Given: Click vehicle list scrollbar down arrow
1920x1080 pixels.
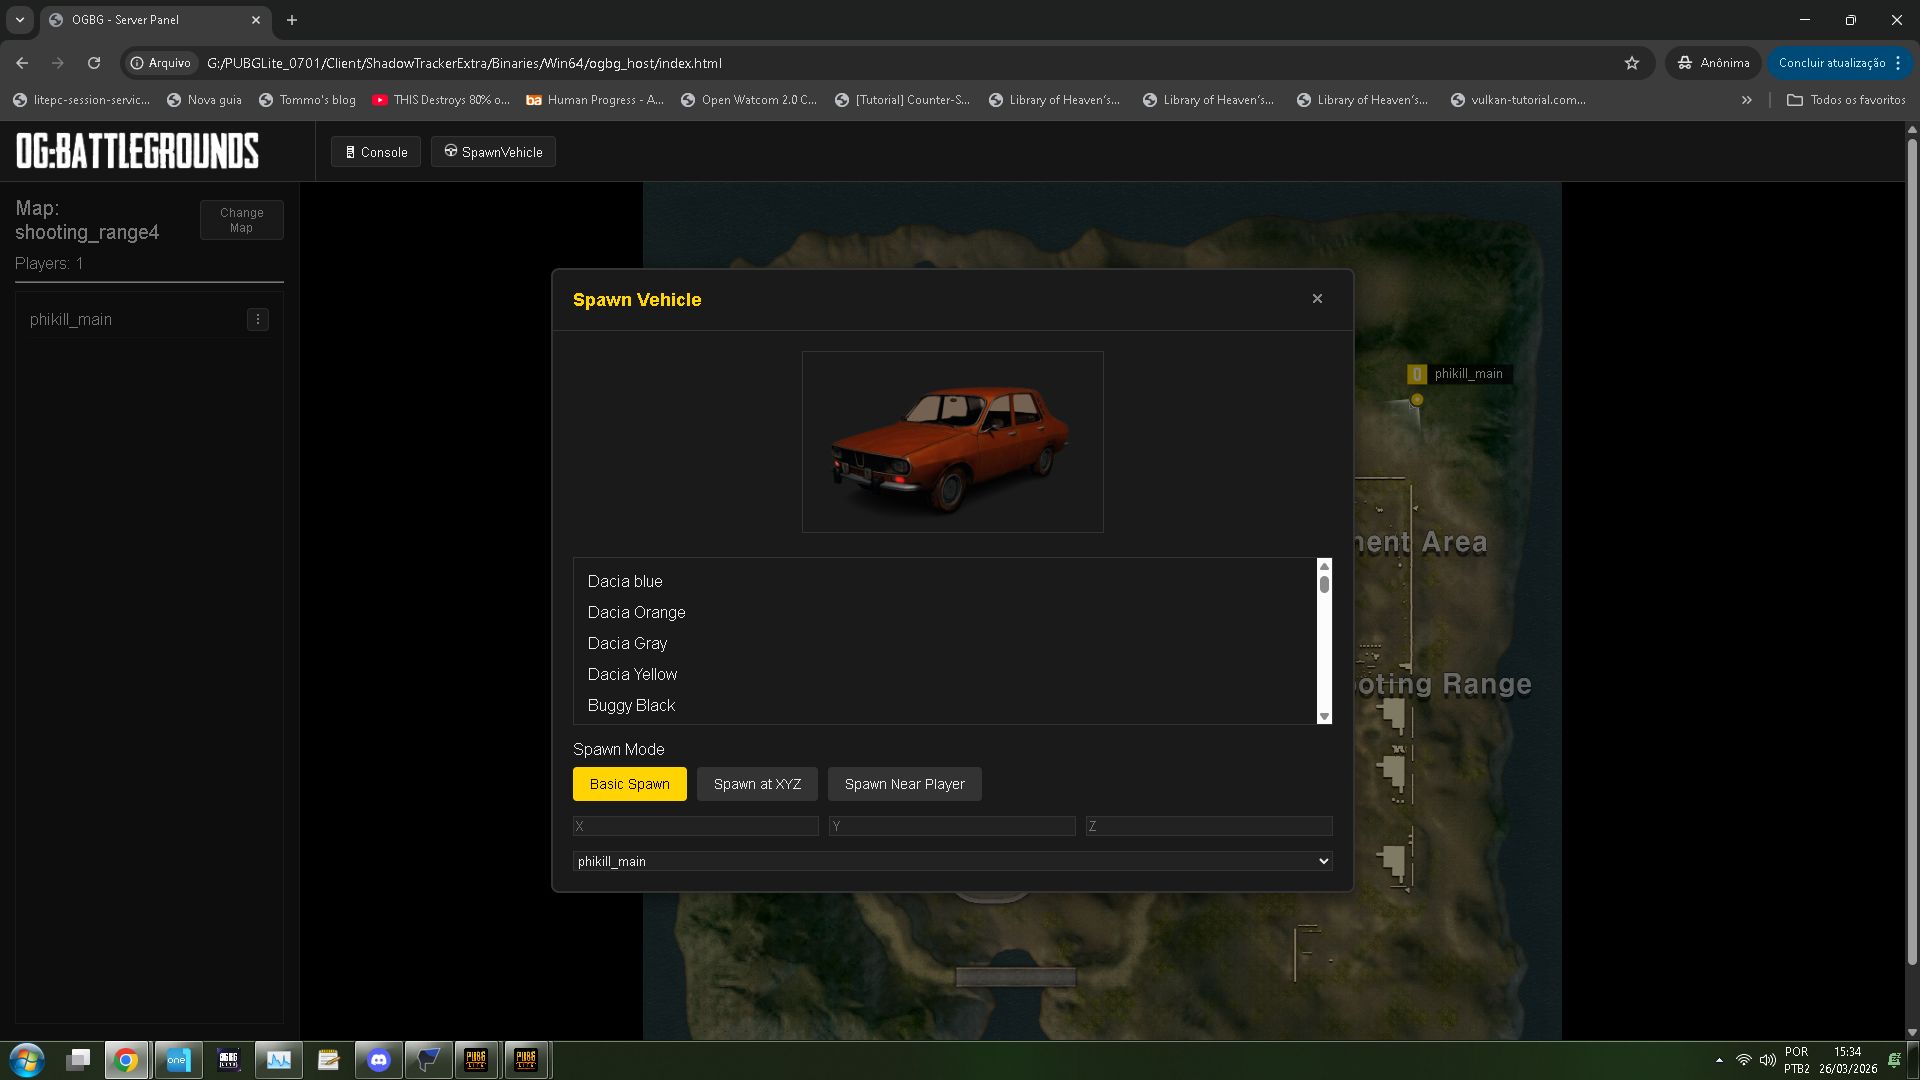Looking at the screenshot, I should pos(1324,716).
